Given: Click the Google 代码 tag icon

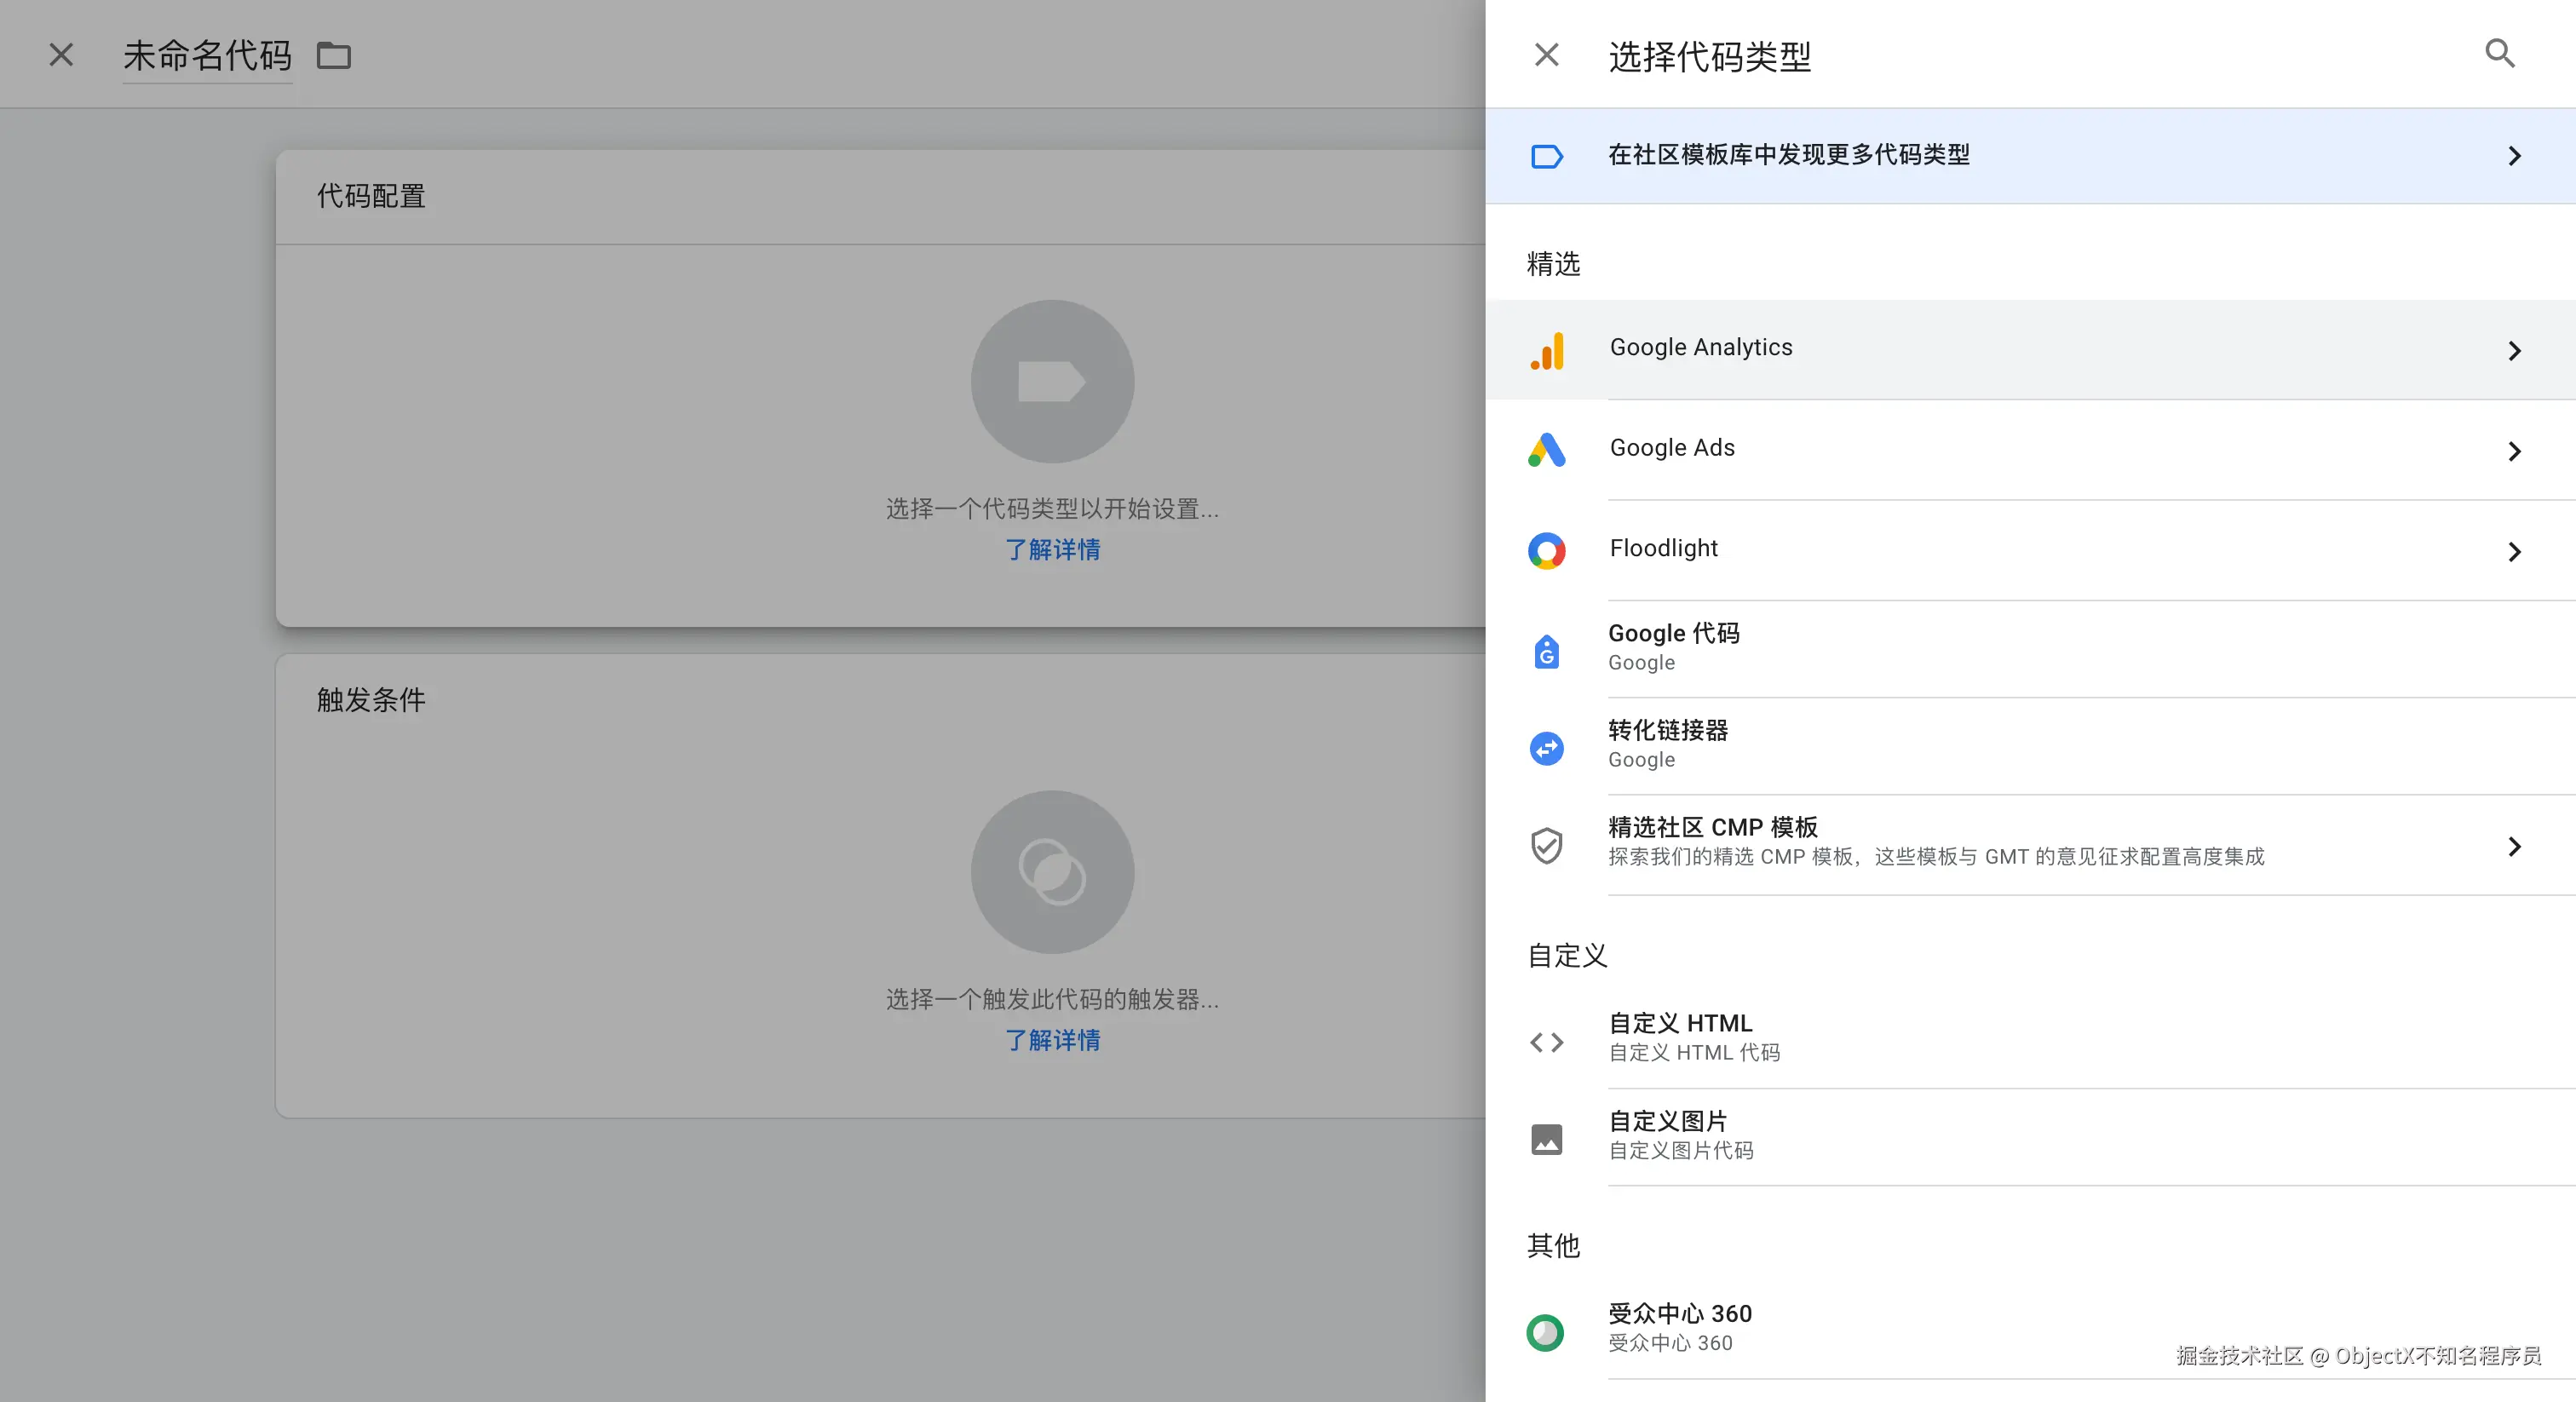Looking at the screenshot, I should pos(1547,651).
